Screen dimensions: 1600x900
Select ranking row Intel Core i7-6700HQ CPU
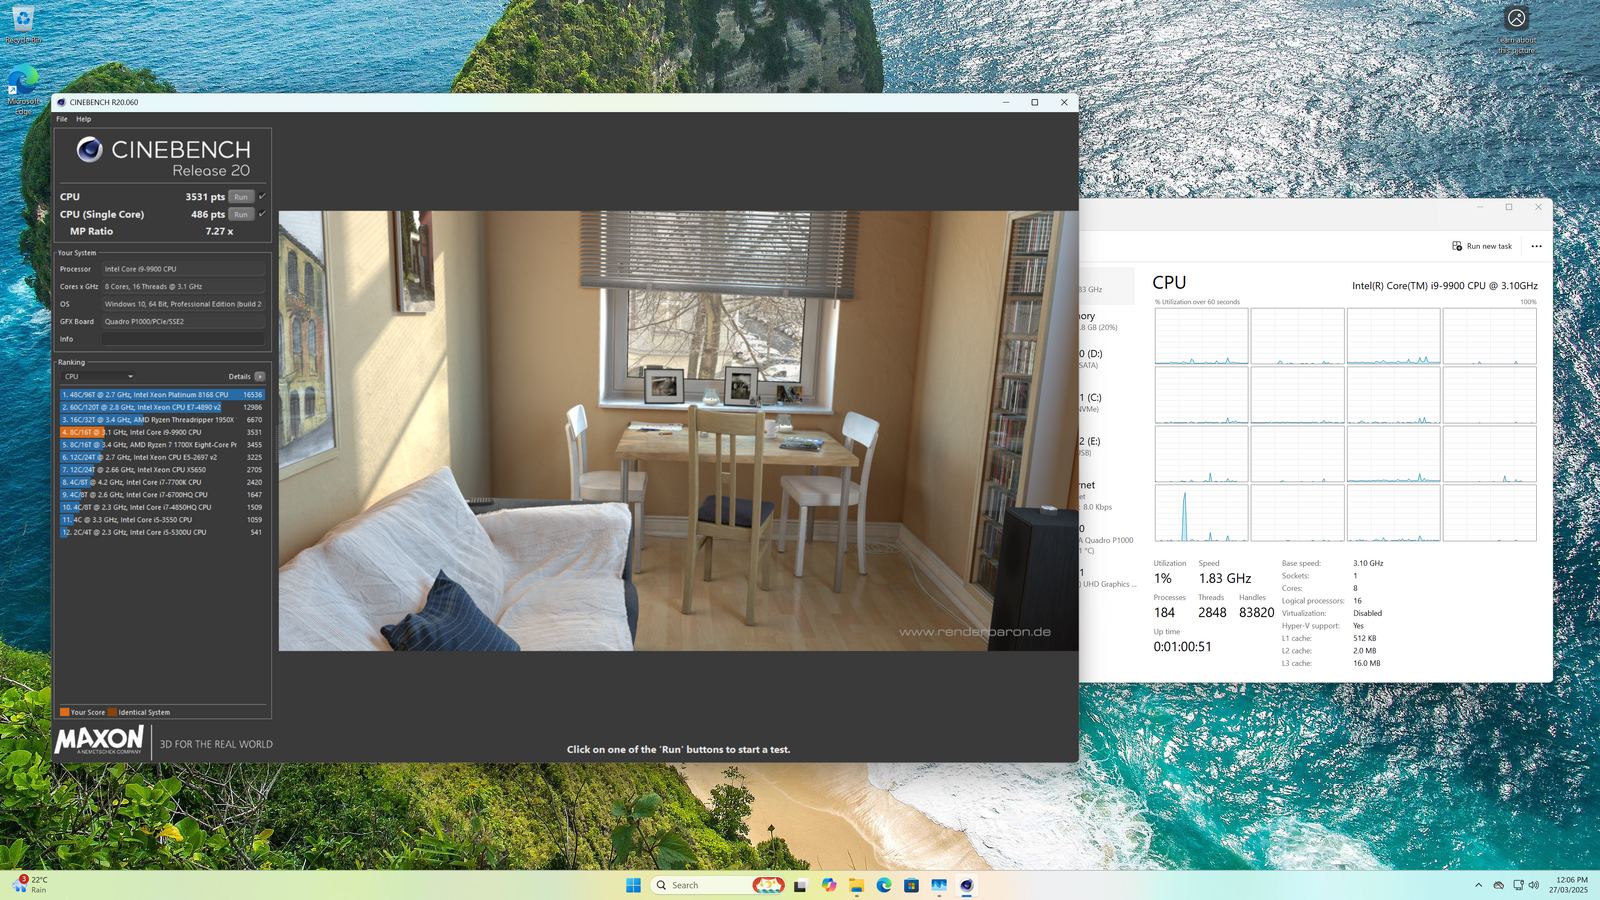tap(162, 495)
